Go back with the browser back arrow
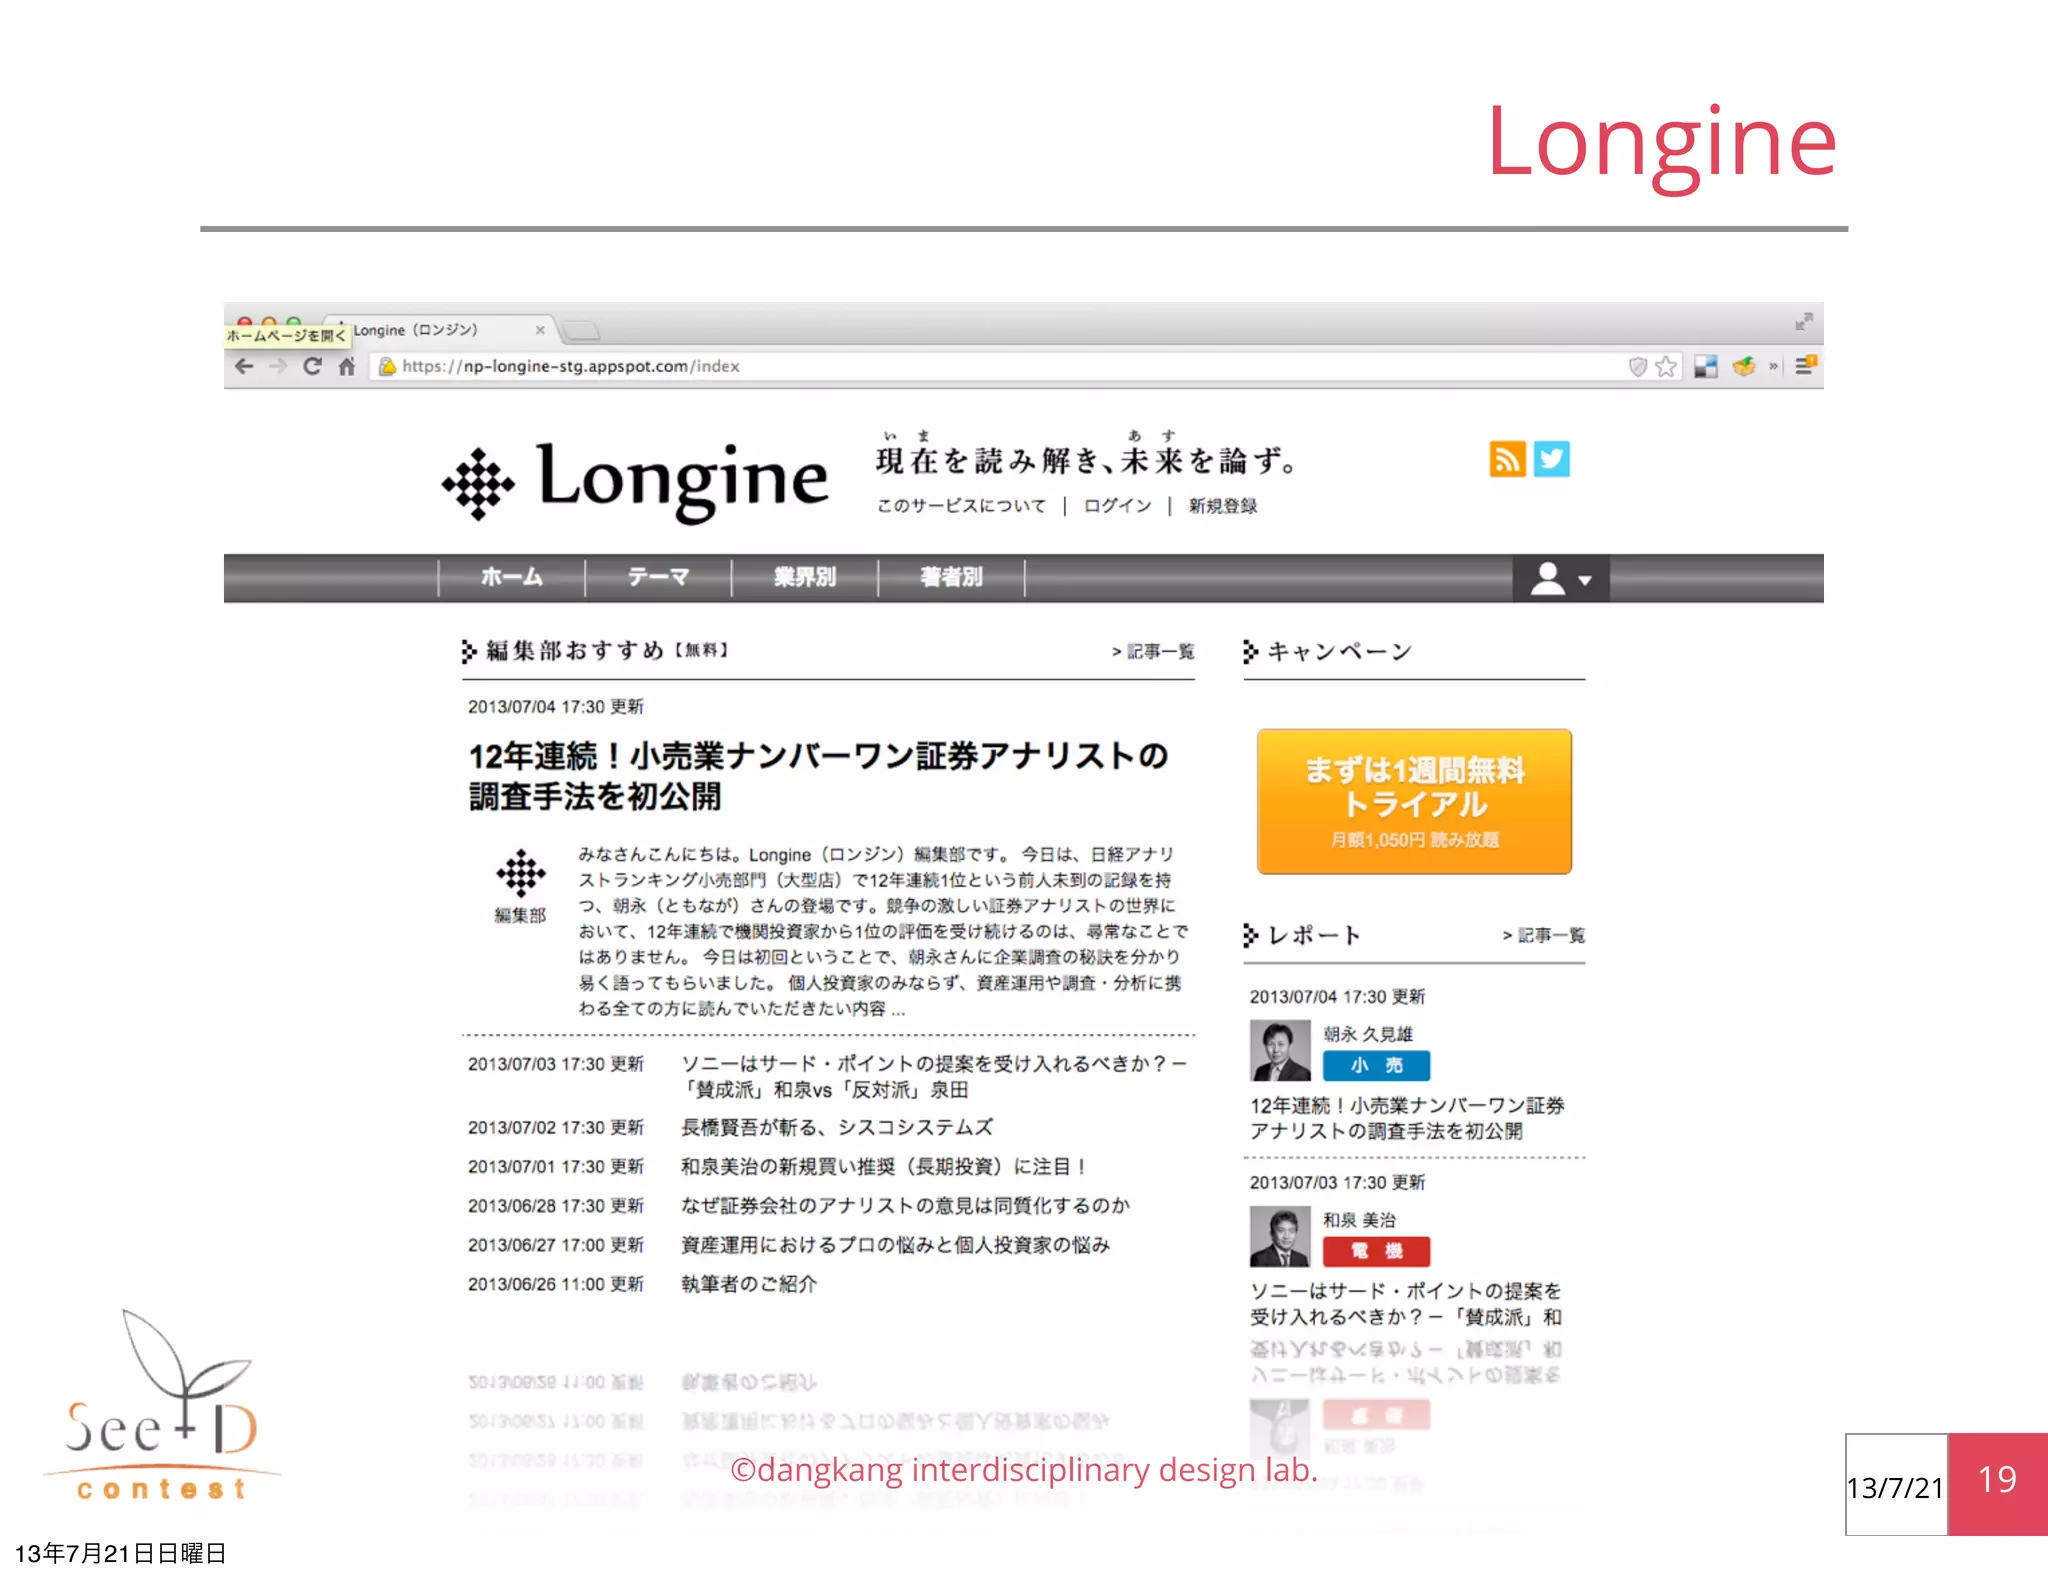Image resolution: width=2048 pixels, height=1576 pixels. [244, 366]
